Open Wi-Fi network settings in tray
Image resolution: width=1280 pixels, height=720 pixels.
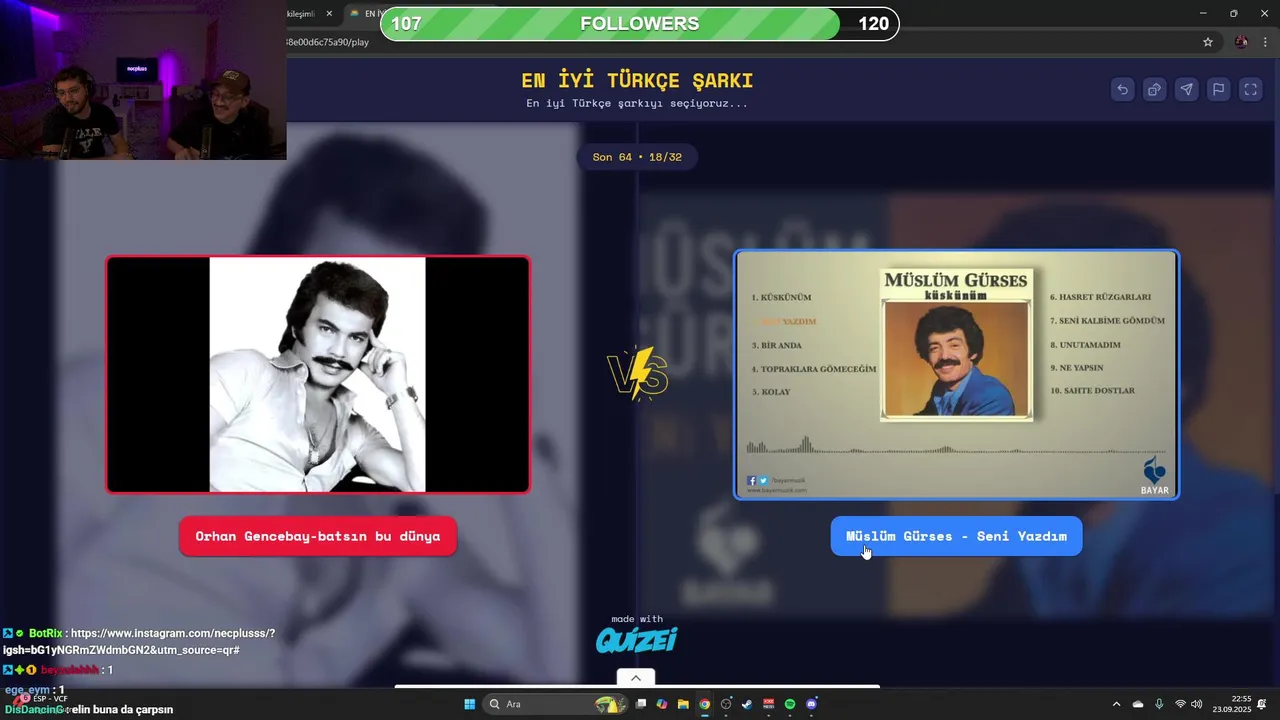1180,704
